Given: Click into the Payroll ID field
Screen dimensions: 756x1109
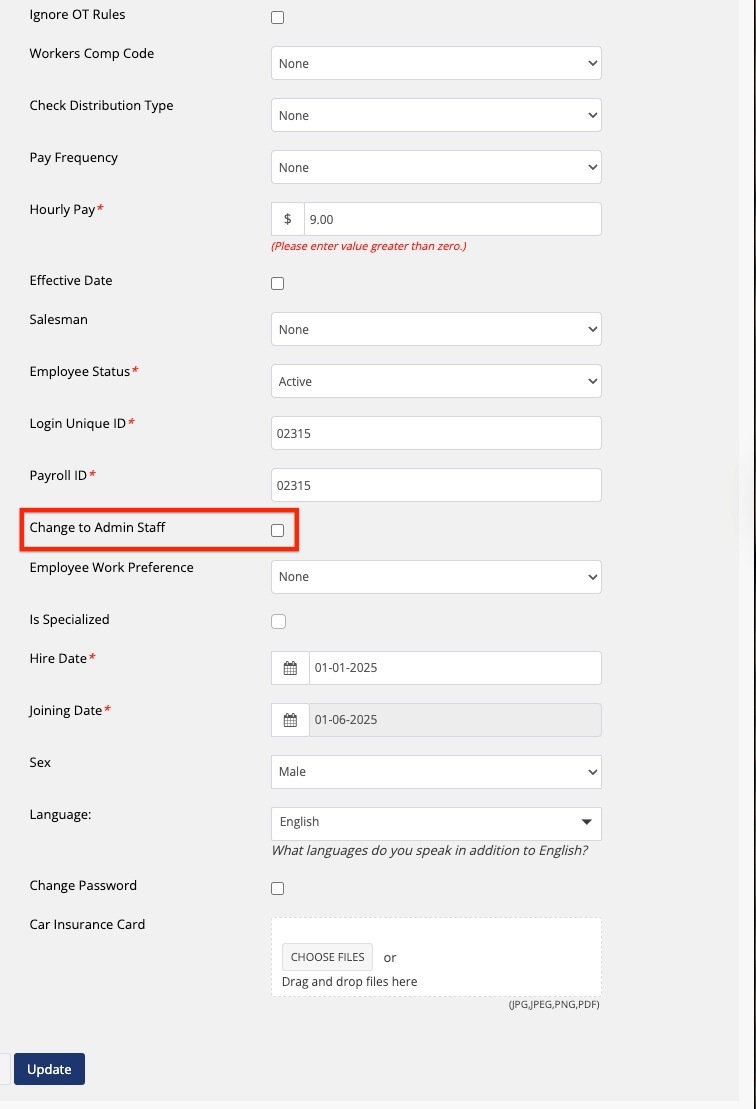Looking at the screenshot, I should [436, 485].
